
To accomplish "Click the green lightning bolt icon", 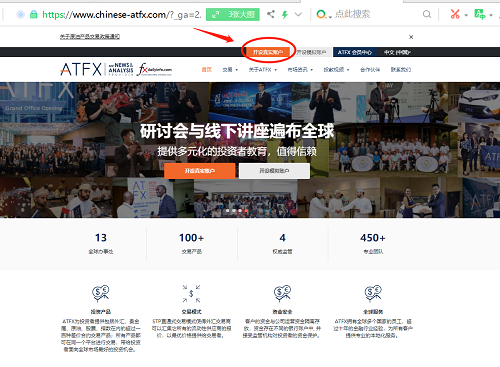I will (285, 14).
